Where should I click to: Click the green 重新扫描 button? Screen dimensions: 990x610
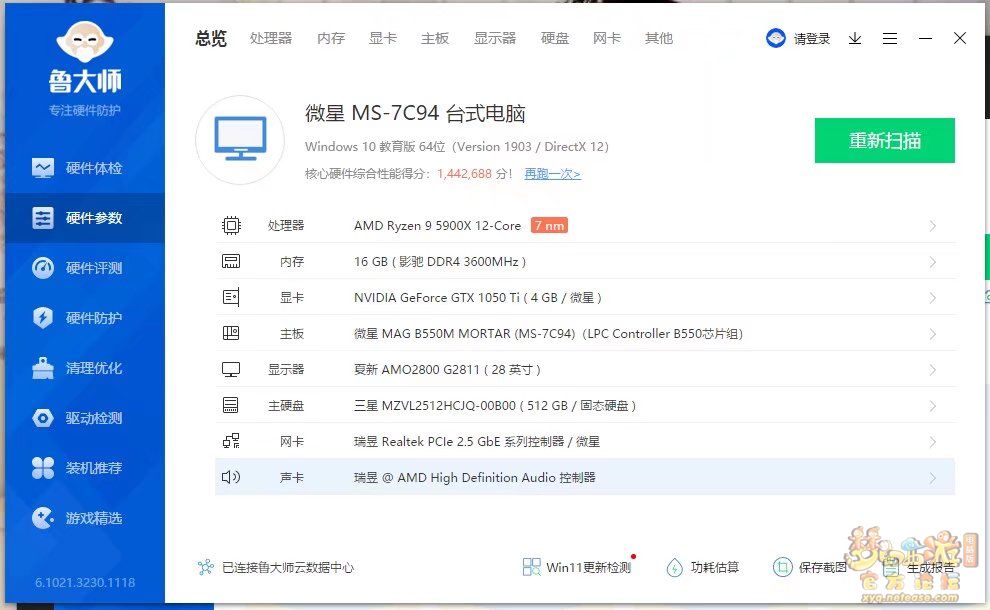pyautogui.click(x=885, y=140)
